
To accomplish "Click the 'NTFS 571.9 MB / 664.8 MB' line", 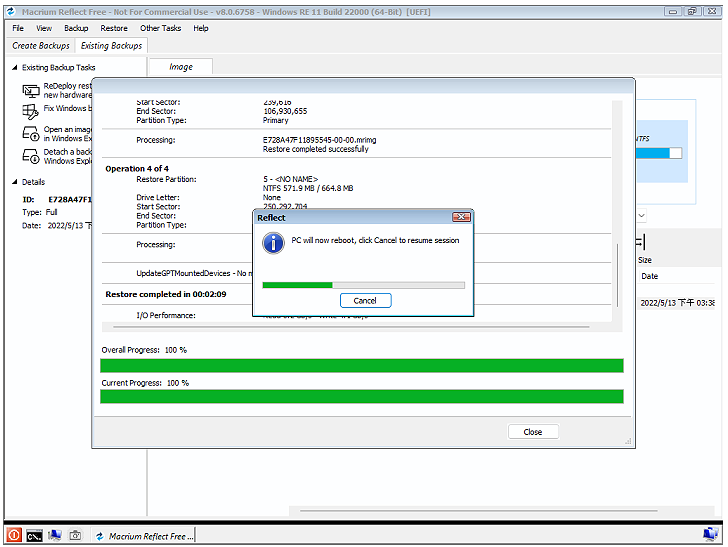I will (308, 188).
